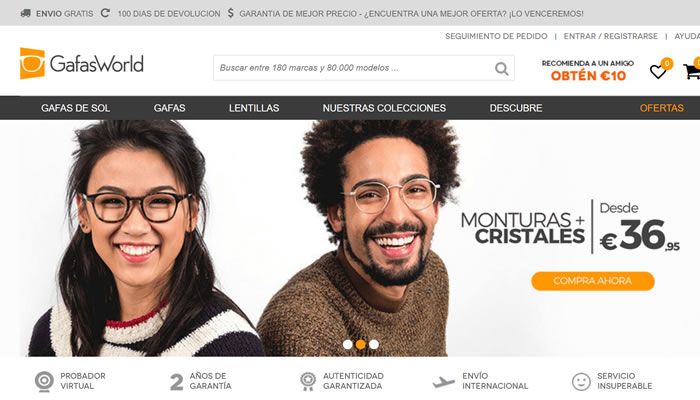The image size is (700, 400).
Task: Click the GafasWorld logo icon
Action: [32, 63]
